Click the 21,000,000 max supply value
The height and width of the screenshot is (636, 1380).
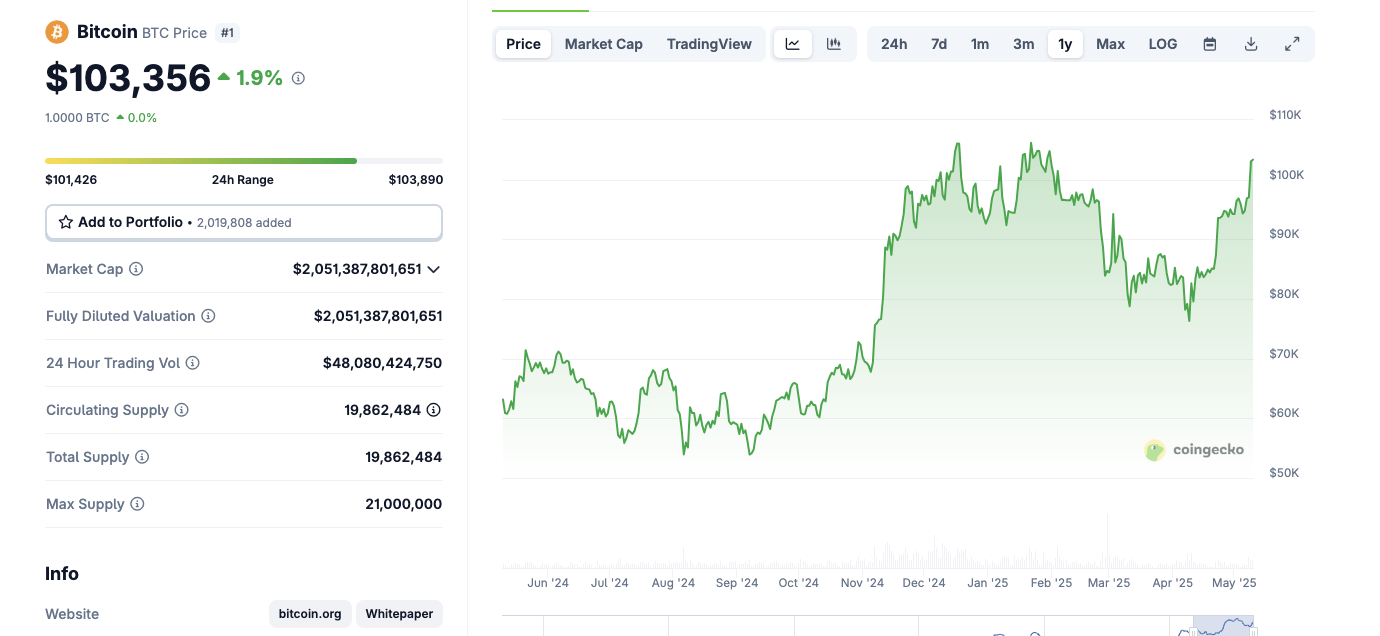[x=404, y=504]
